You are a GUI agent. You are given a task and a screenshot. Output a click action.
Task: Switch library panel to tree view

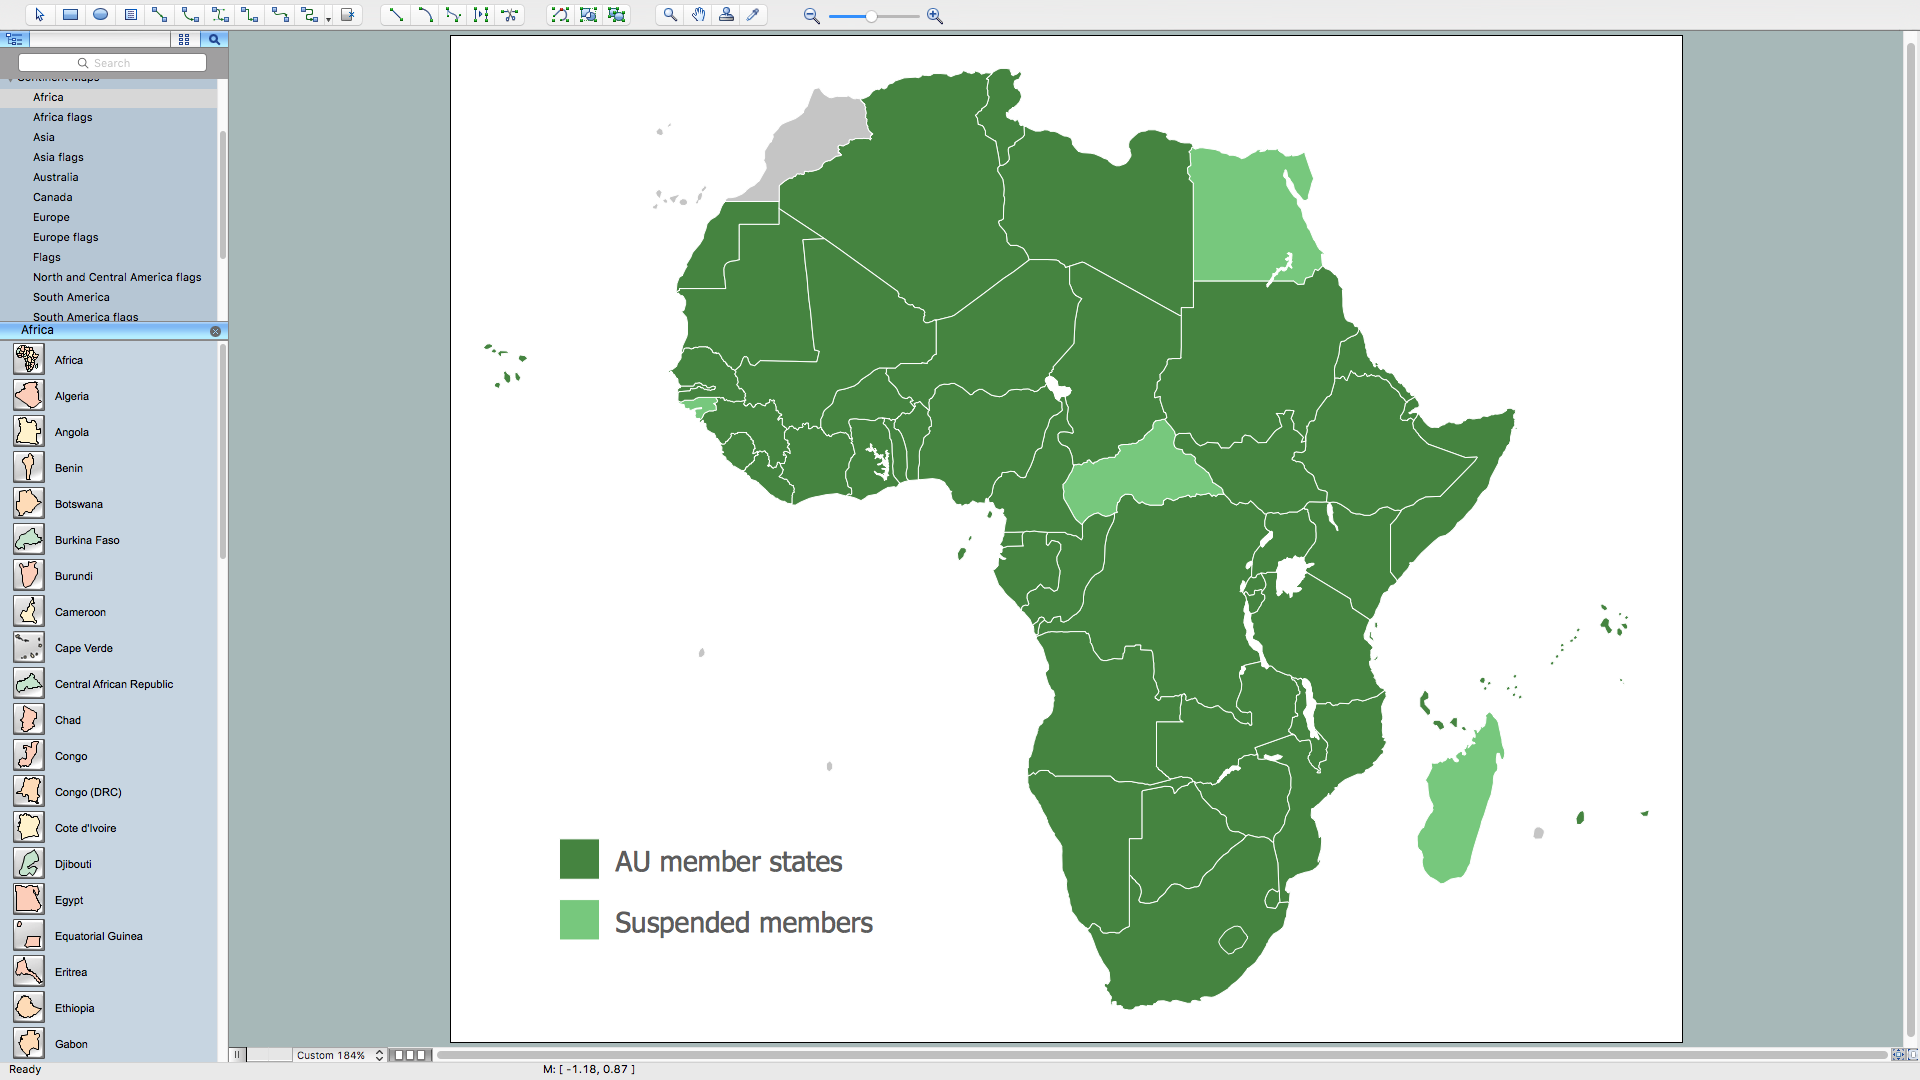click(14, 39)
